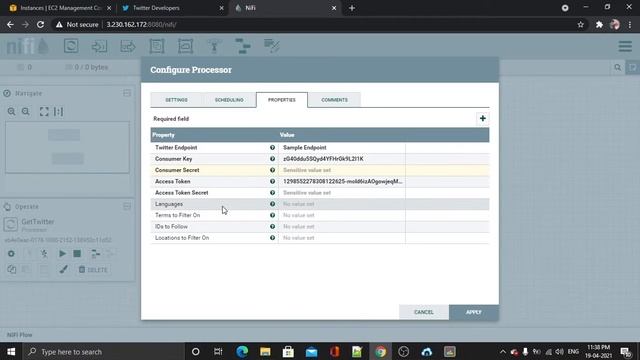Select the Template icon in NiFi toolbar
This screenshot has width=640, height=360.
pyautogui.click(x=243, y=46)
